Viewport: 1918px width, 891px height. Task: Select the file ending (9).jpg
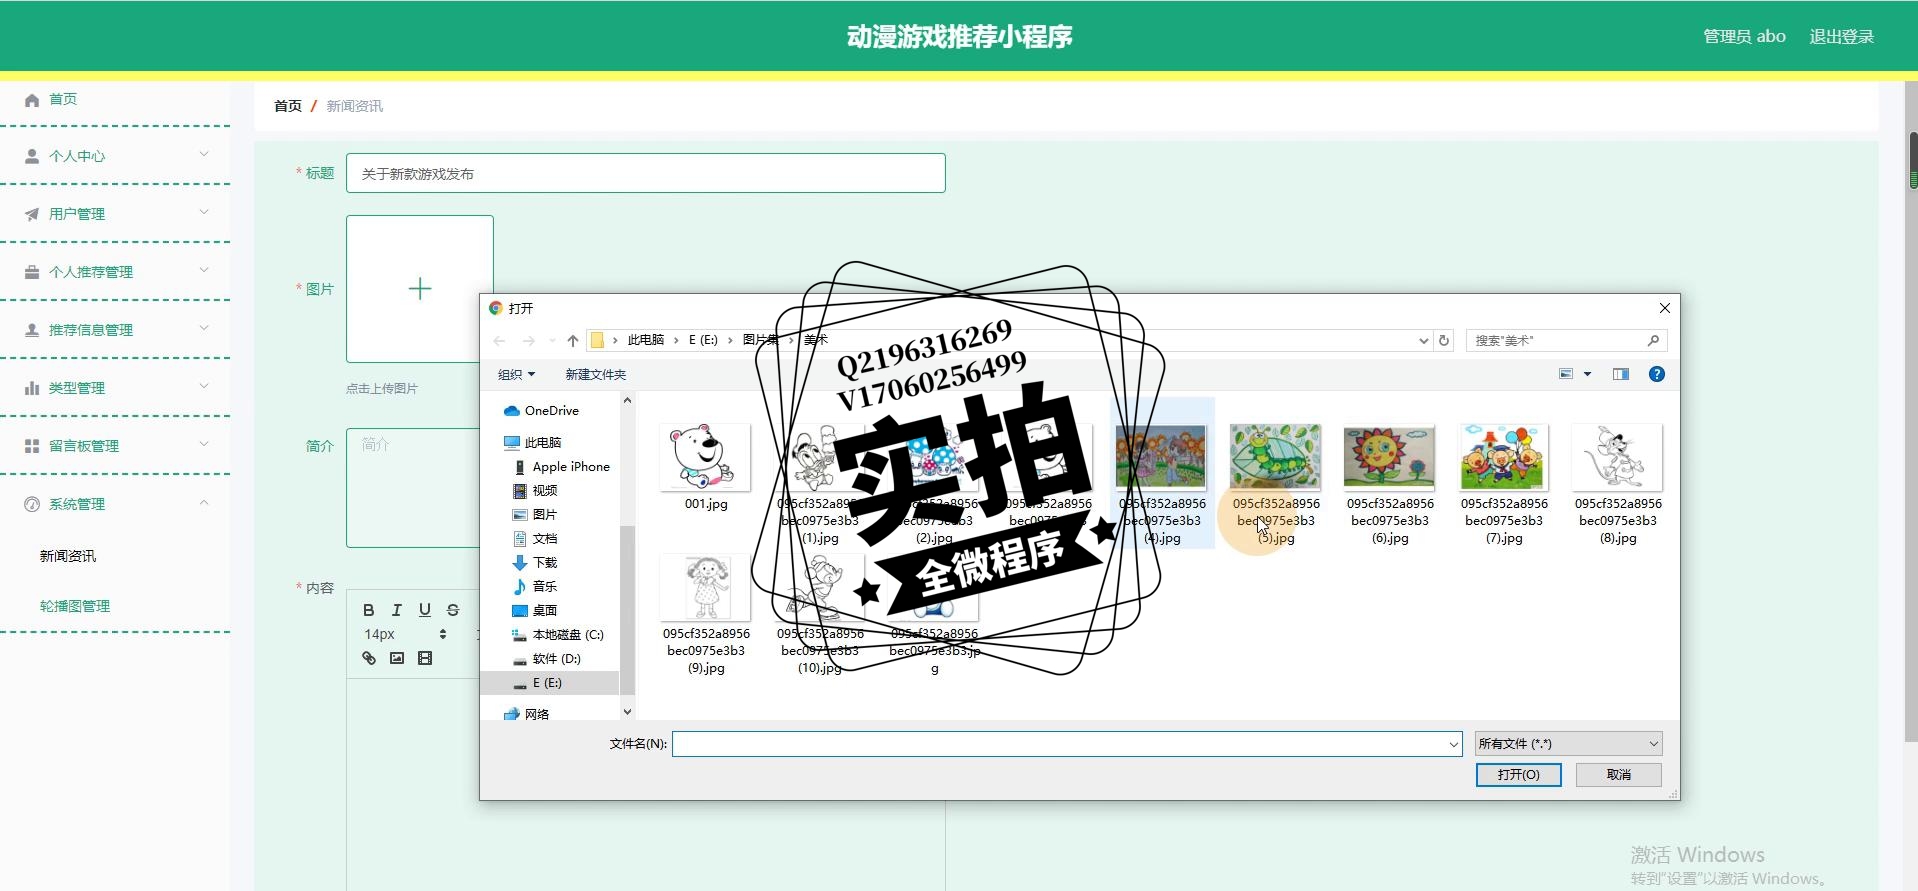pyautogui.click(x=706, y=615)
